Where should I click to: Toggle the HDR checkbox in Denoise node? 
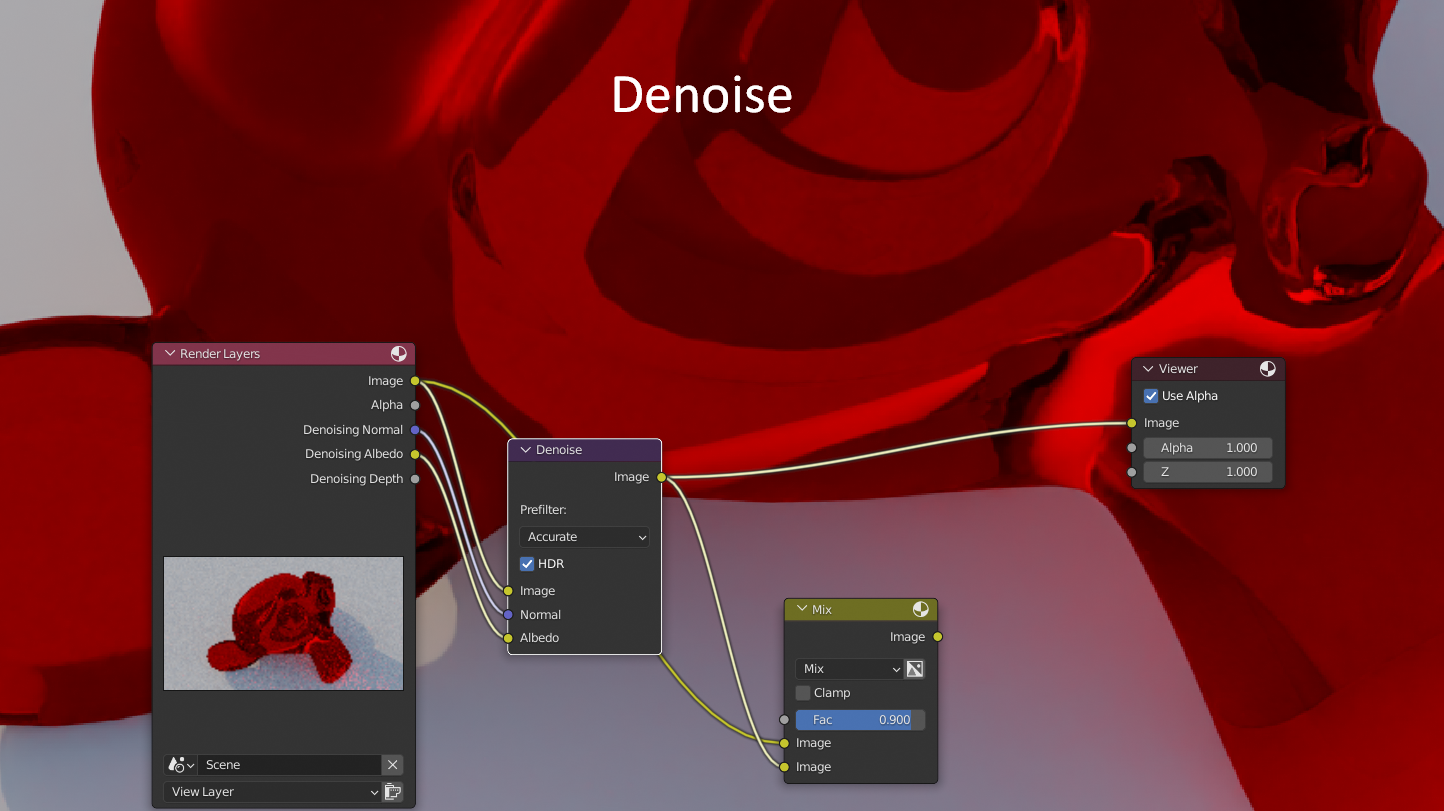click(x=527, y=564)
